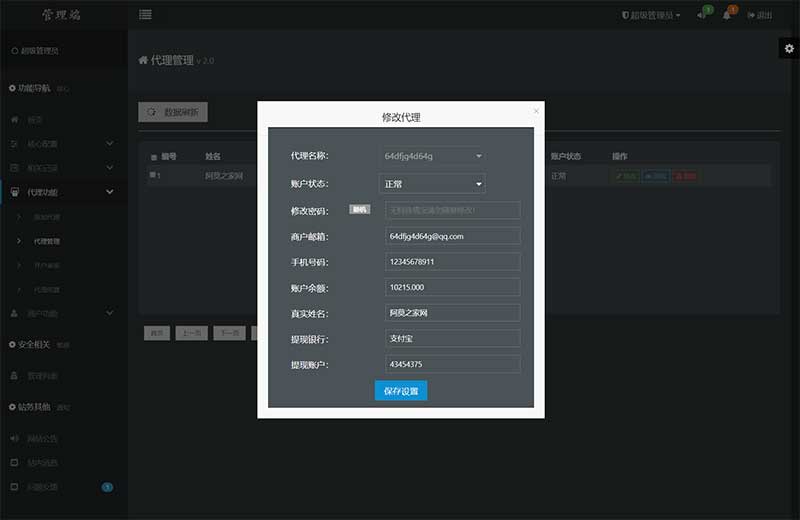Expand the 超级管理员 user dropdown in top bar

tap(651, 16)
